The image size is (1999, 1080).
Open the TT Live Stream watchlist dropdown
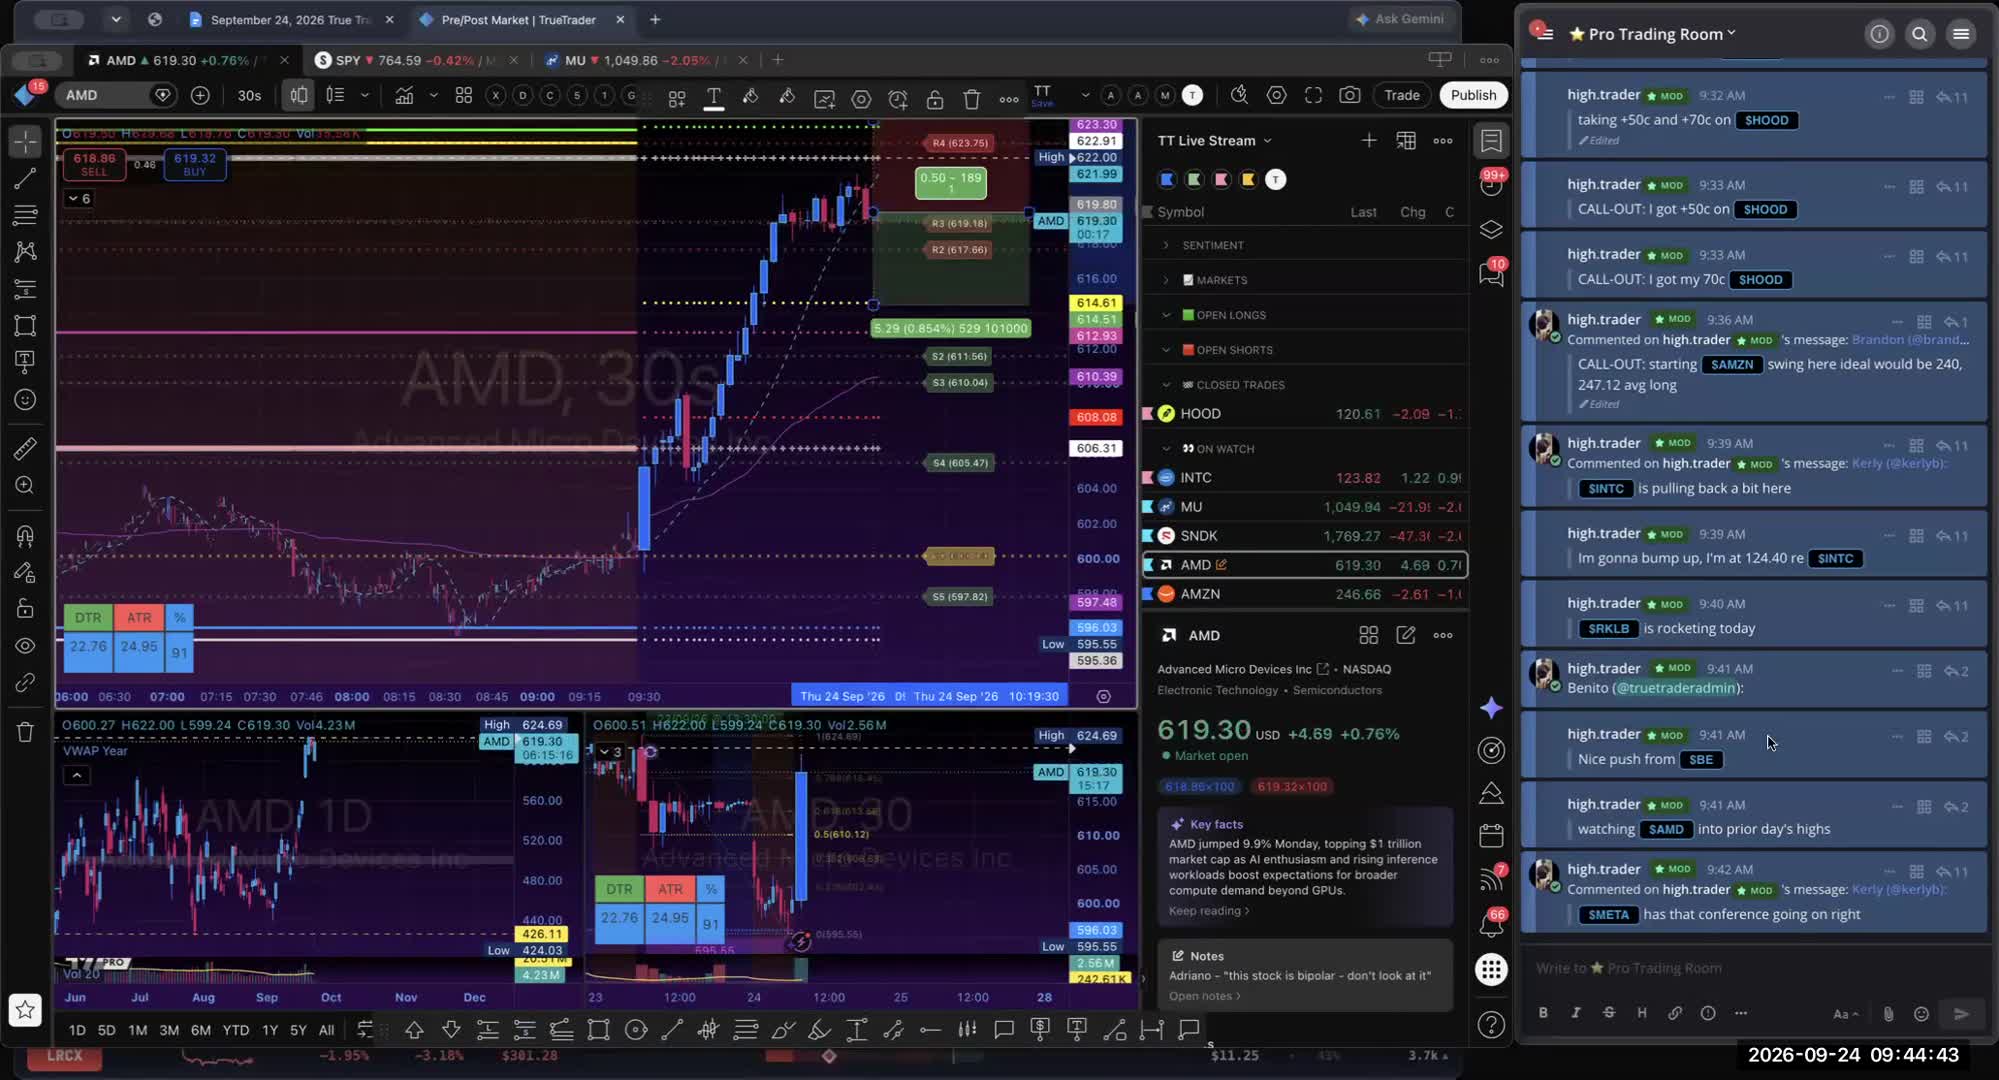(1215, 141)
